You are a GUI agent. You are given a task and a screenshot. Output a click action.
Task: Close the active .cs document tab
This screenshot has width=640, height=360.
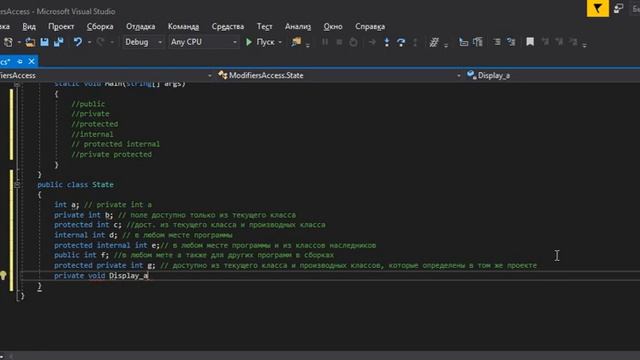[31, 61]
